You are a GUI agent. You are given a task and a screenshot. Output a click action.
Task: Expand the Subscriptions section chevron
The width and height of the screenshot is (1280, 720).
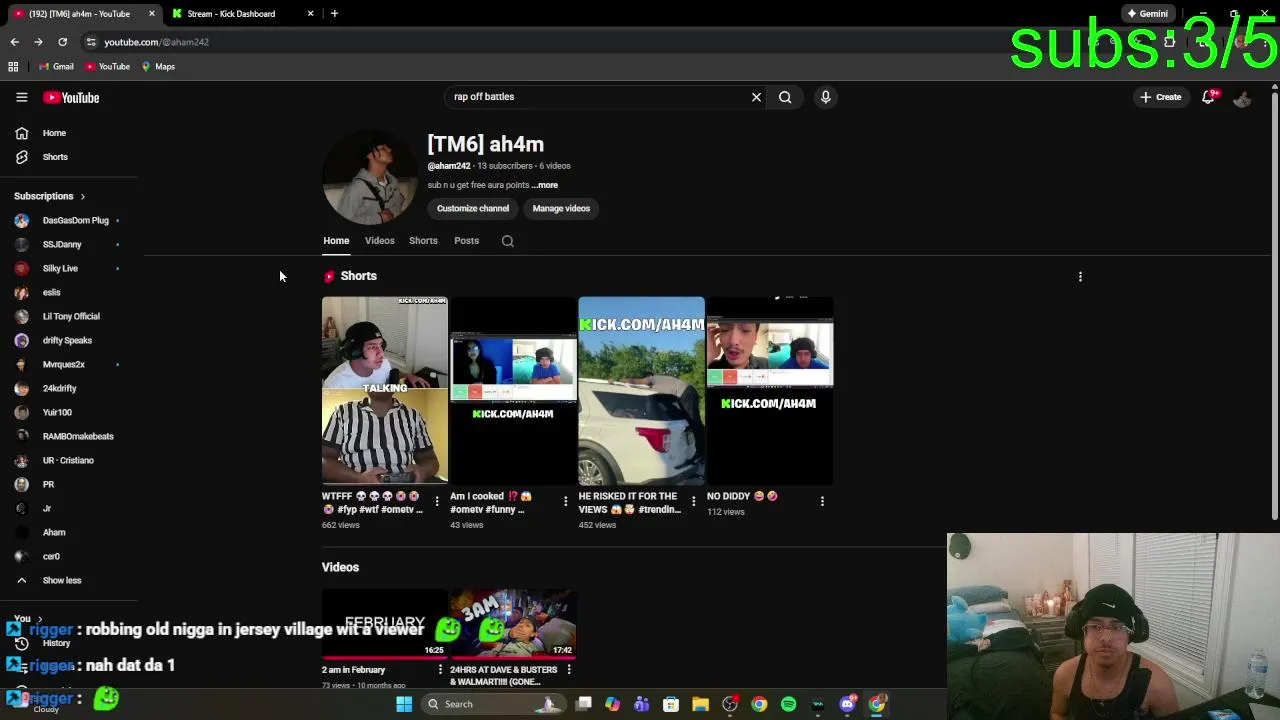[82, 196]
